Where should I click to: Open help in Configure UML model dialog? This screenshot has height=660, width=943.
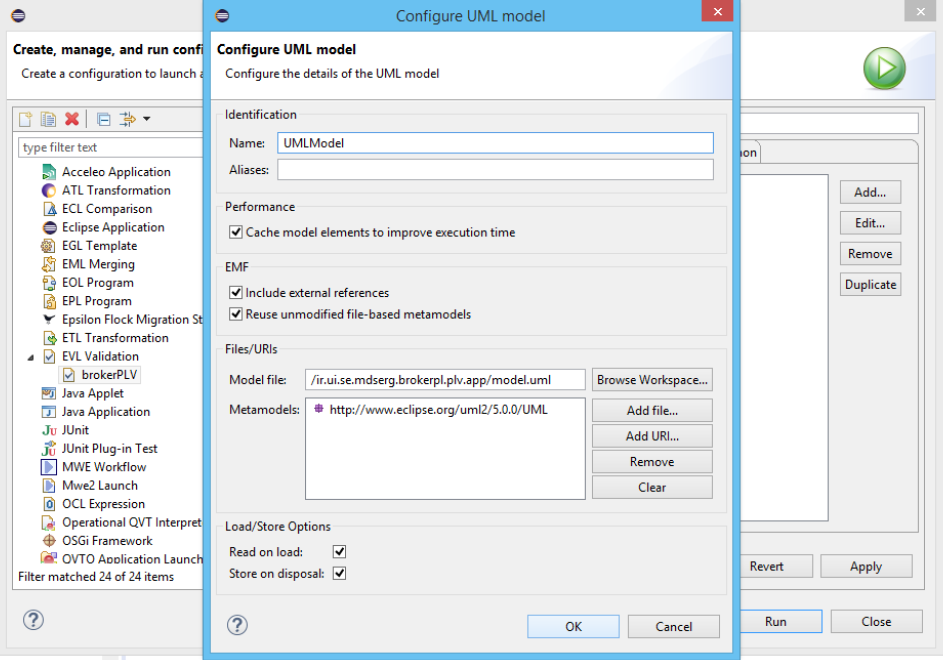click(238, 625)
